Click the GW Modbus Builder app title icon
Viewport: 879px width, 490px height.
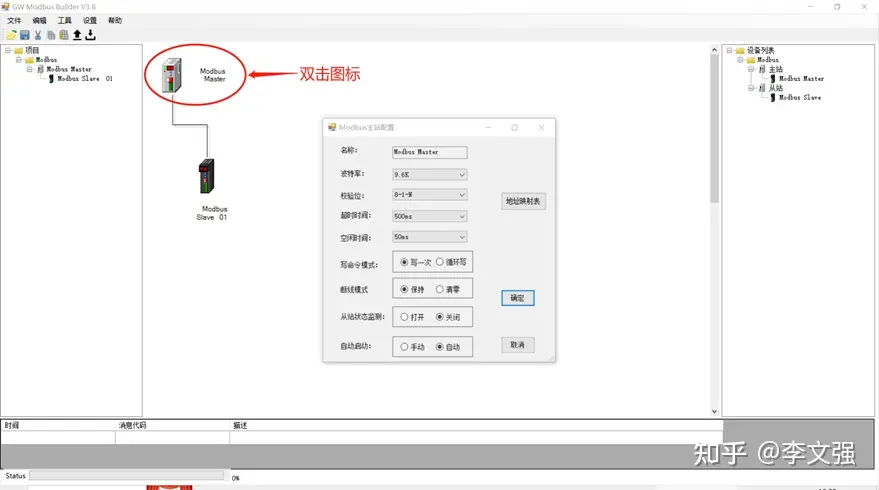click(6, 7)
